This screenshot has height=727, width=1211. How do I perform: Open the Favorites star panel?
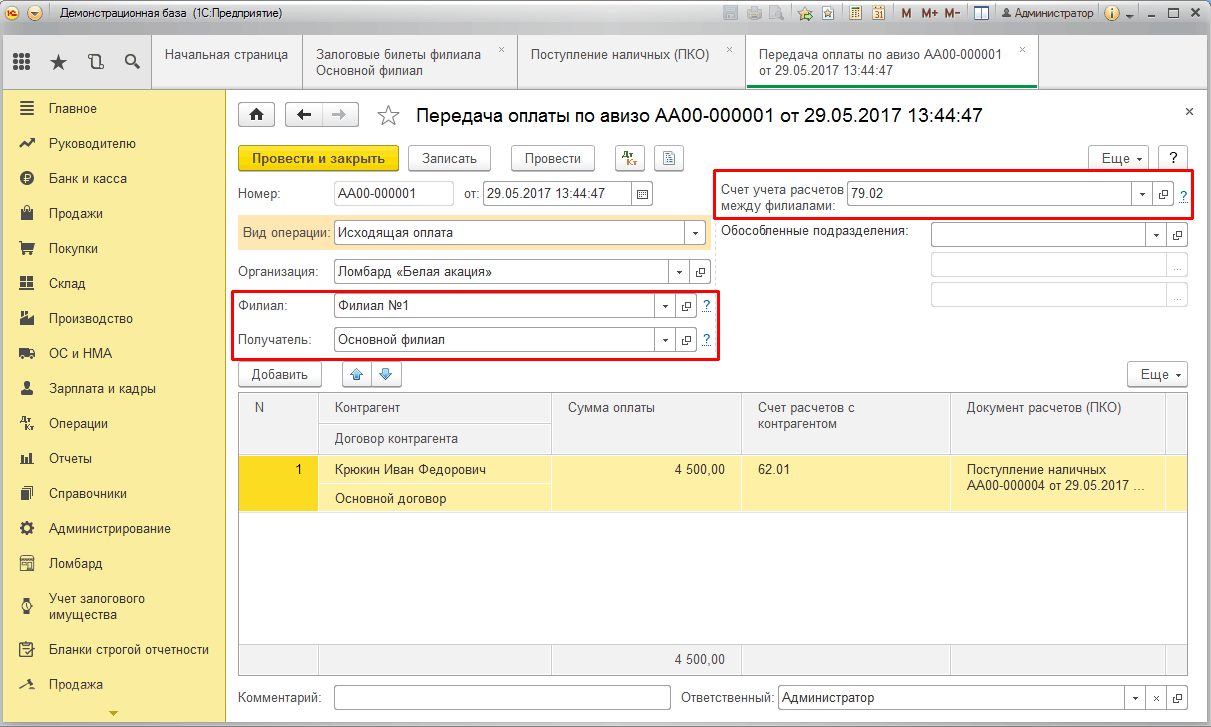(58, 62)
